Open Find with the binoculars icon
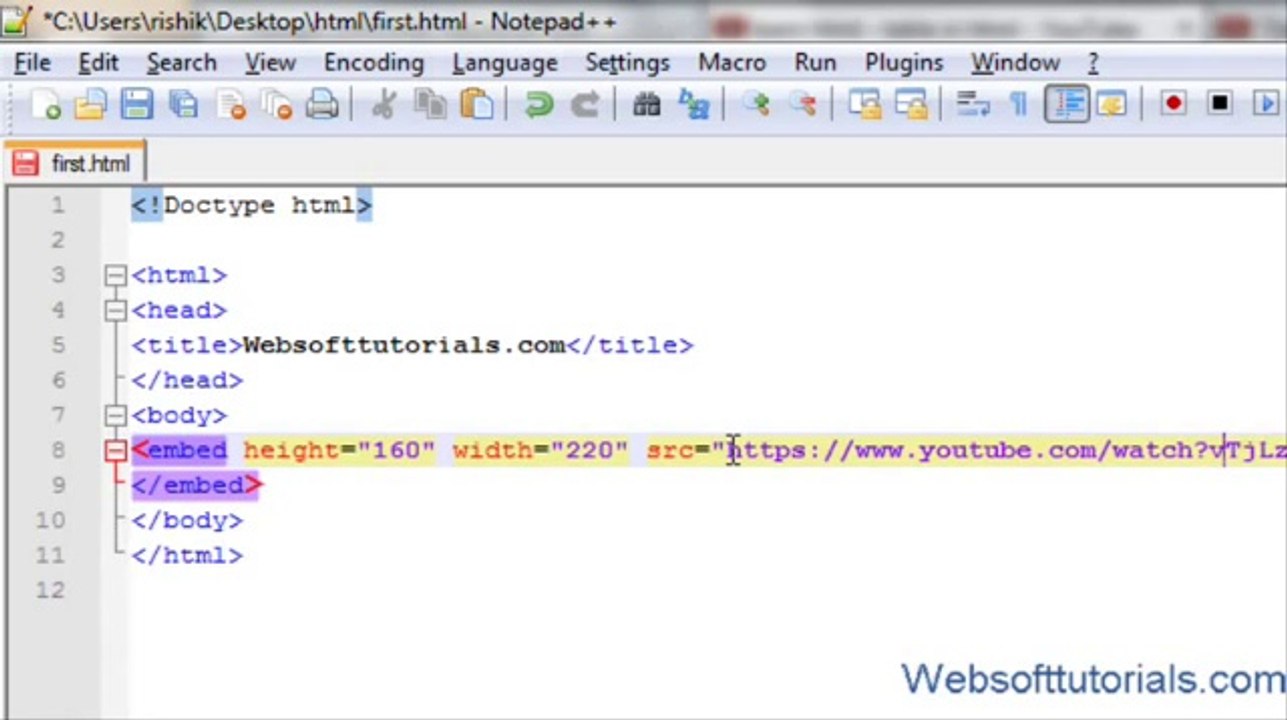The width and height of the screenshot is (1287, 720). pyautogui.click(x=647, y=104)
